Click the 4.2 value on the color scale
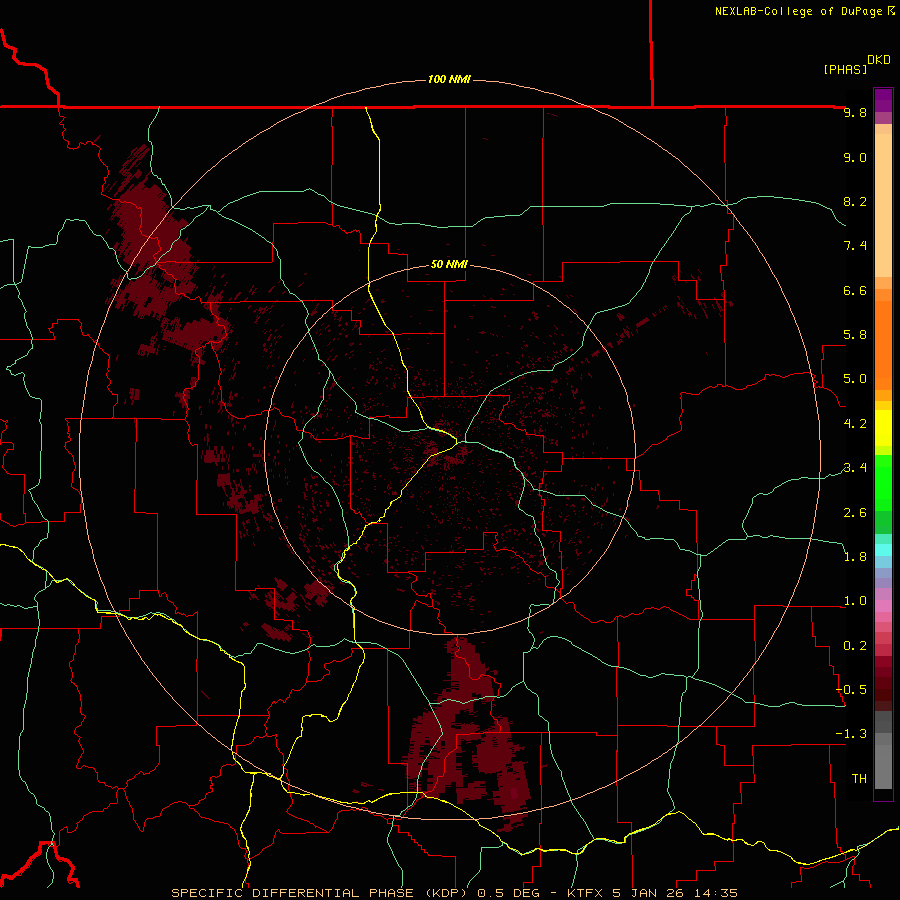This screenshot has height=900, width=900. tap(855, 424)
